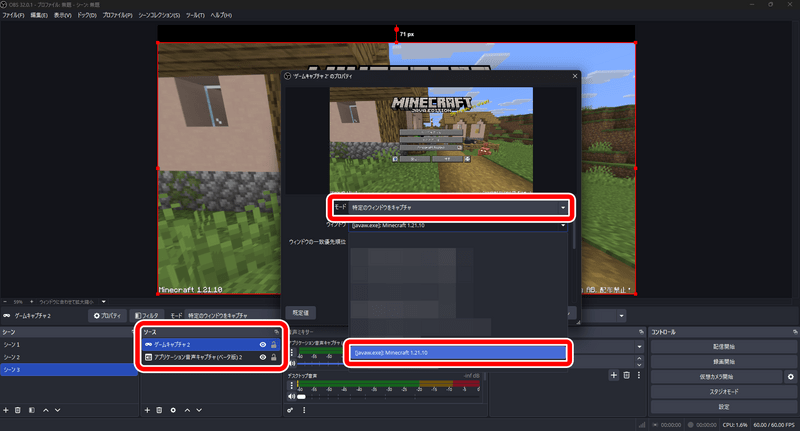Move scene up in Scenes dock
This screenshot has height=431, width=800.
coord(46,410)
